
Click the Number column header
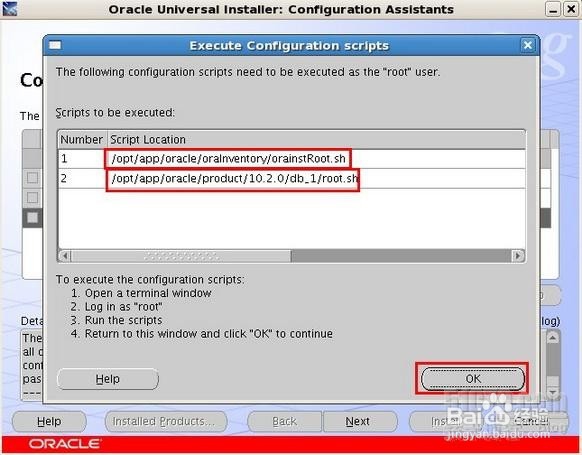[x=82, y=140]
